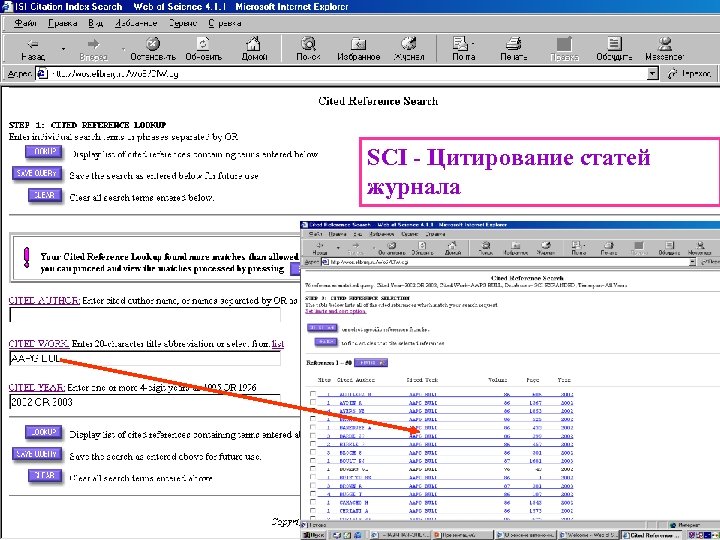Click the SEARCH button in the small Cited Reference window
Screen dimensions: 720x540
tap(326, 342)
